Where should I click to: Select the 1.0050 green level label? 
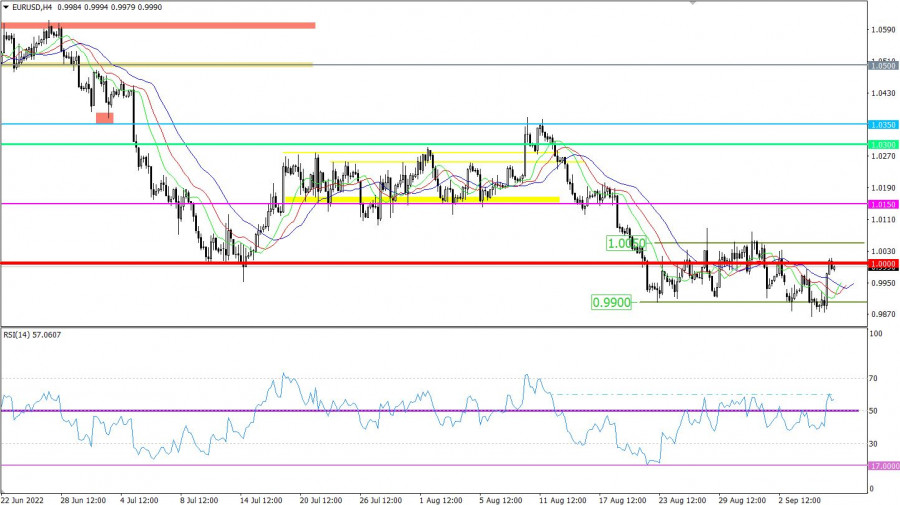(x=626, y=243)
